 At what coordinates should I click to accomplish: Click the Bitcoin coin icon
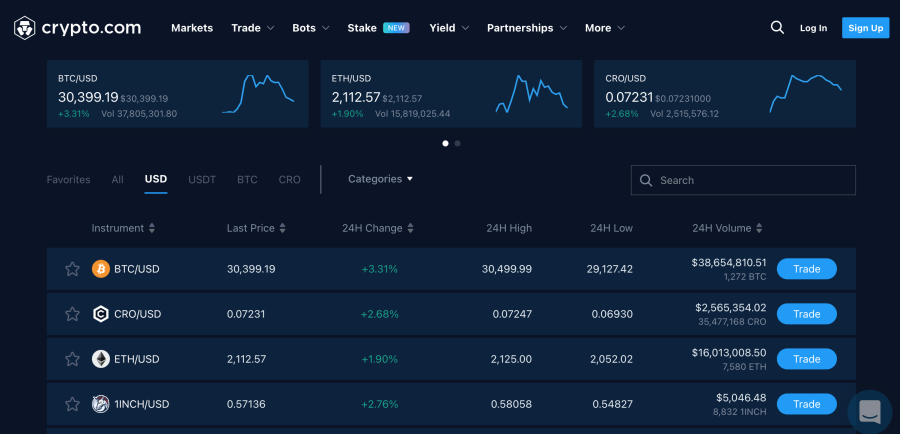(x=100, y=269)
